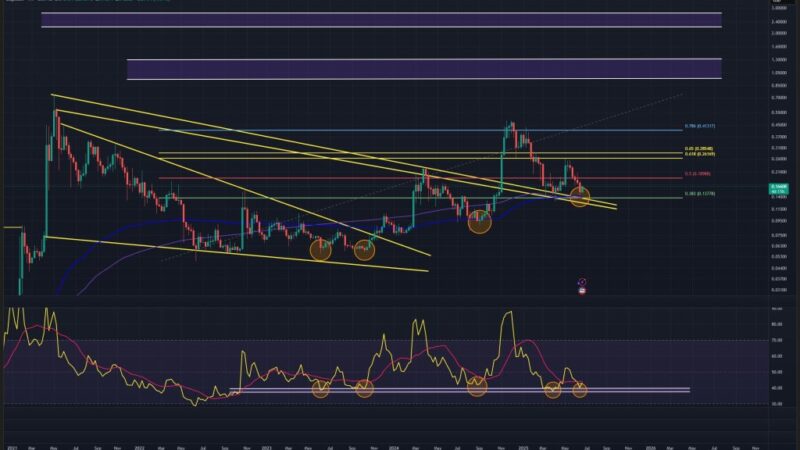This screenshot has height=450, width=800.
Task: Click the 40.00 level on the RSI scale
Action: [x=777, y=388]
